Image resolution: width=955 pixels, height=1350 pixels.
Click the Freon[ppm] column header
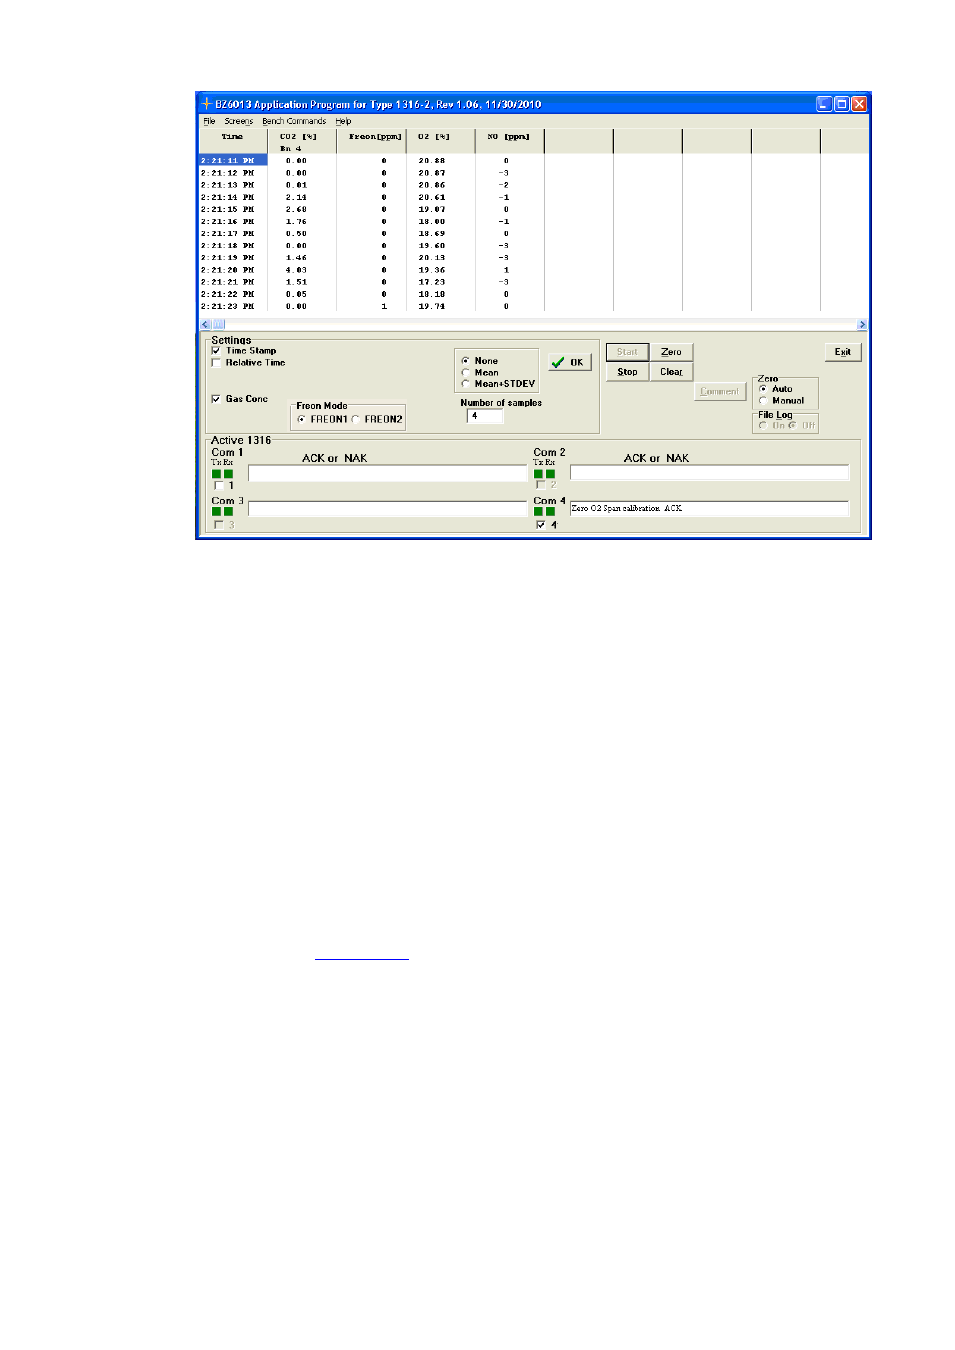click(371, 141)
